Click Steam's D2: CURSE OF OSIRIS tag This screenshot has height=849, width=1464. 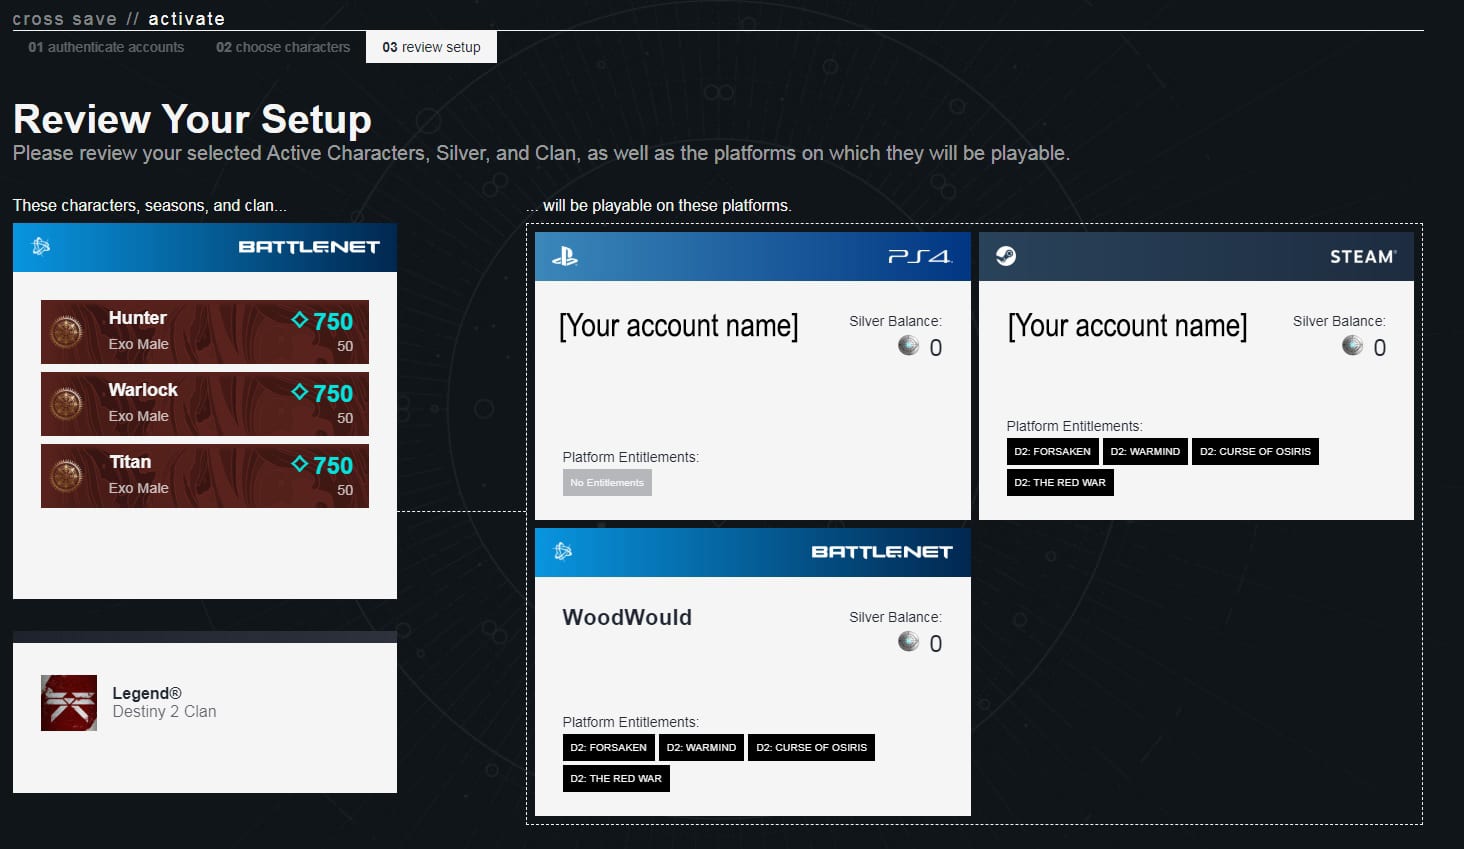coord(1255,452)
